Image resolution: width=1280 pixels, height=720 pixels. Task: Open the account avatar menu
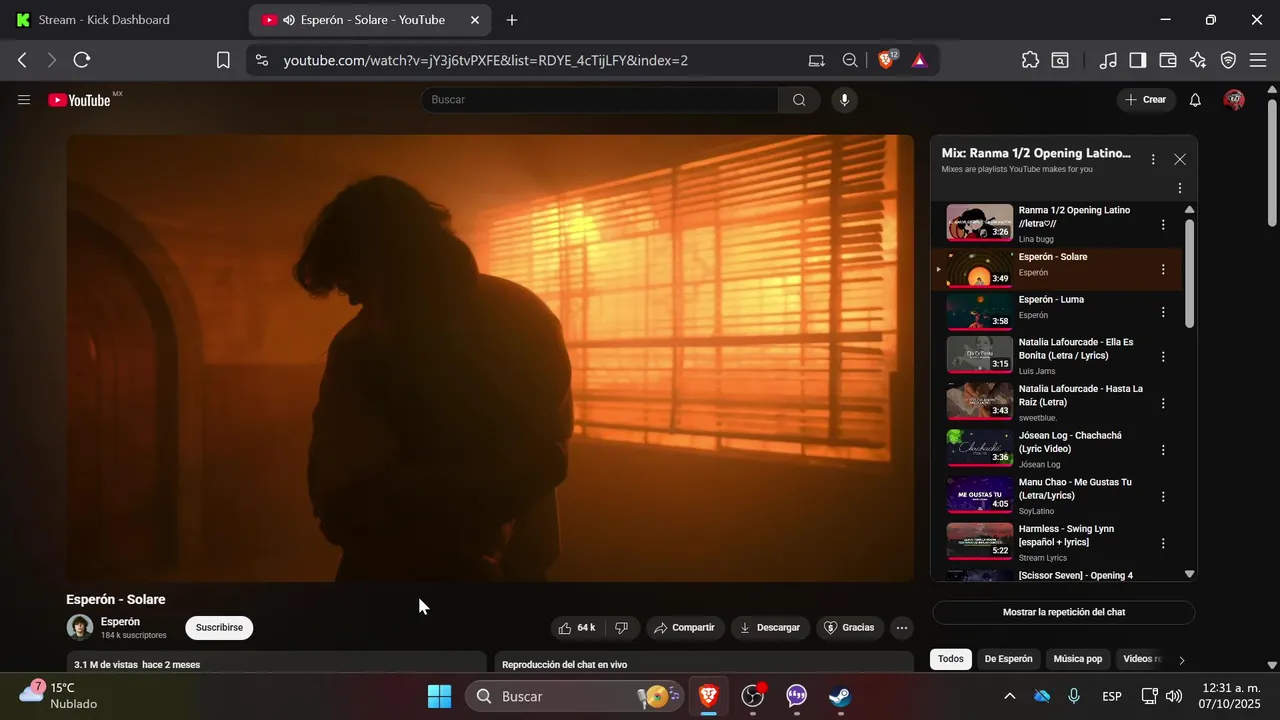[x=1234, y=100]
